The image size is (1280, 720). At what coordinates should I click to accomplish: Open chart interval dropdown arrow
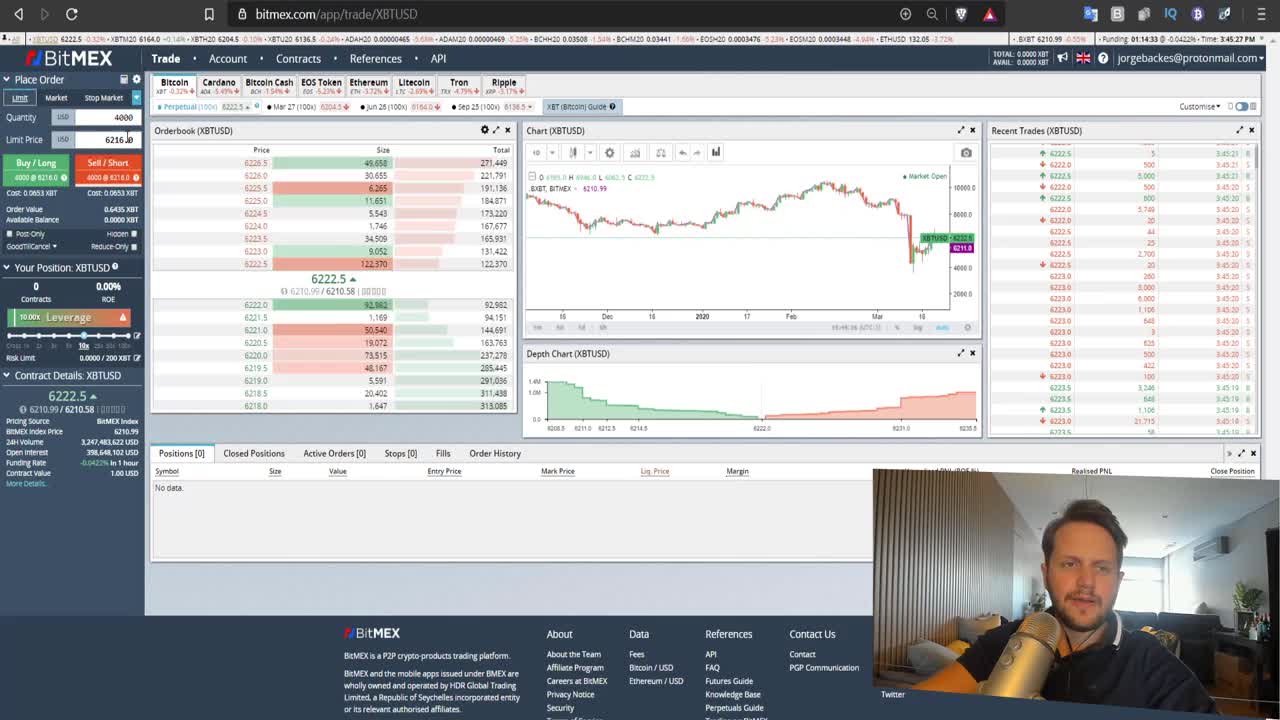552,152
